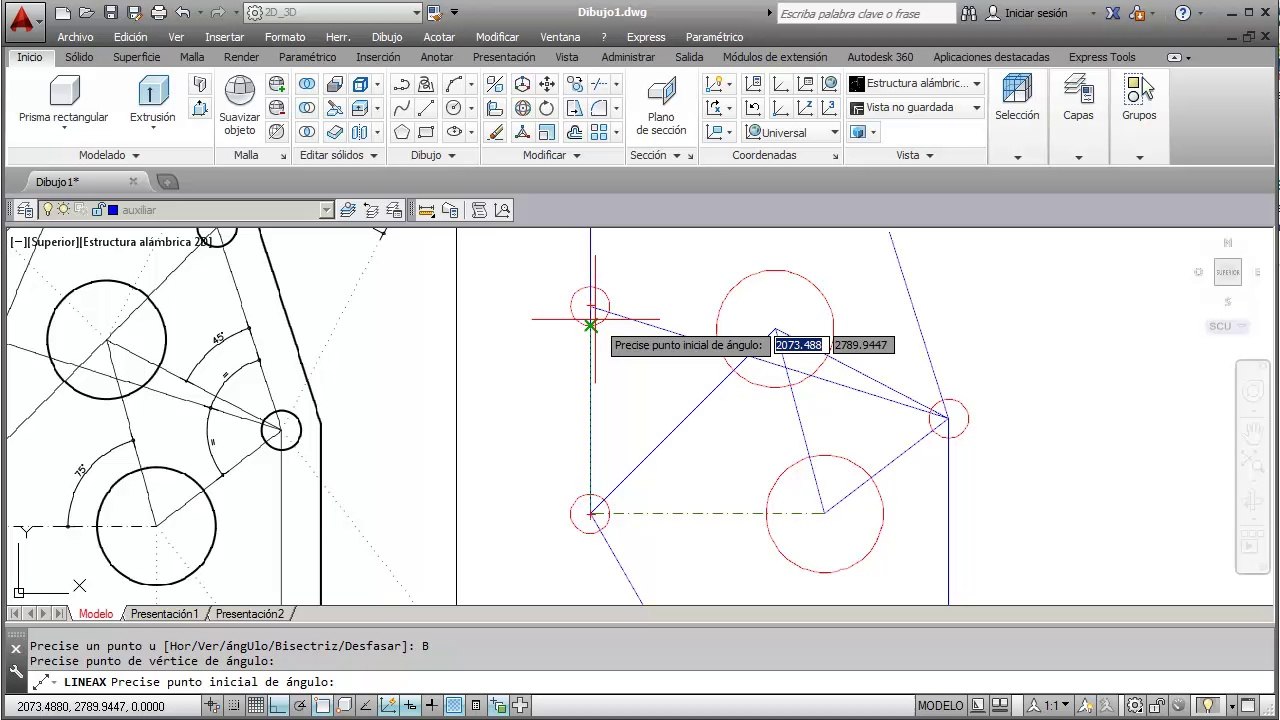This screenshot has width=1280, height=720.
Task: Expand the auxiliar layer dropdown list
Action: point(326,210)
